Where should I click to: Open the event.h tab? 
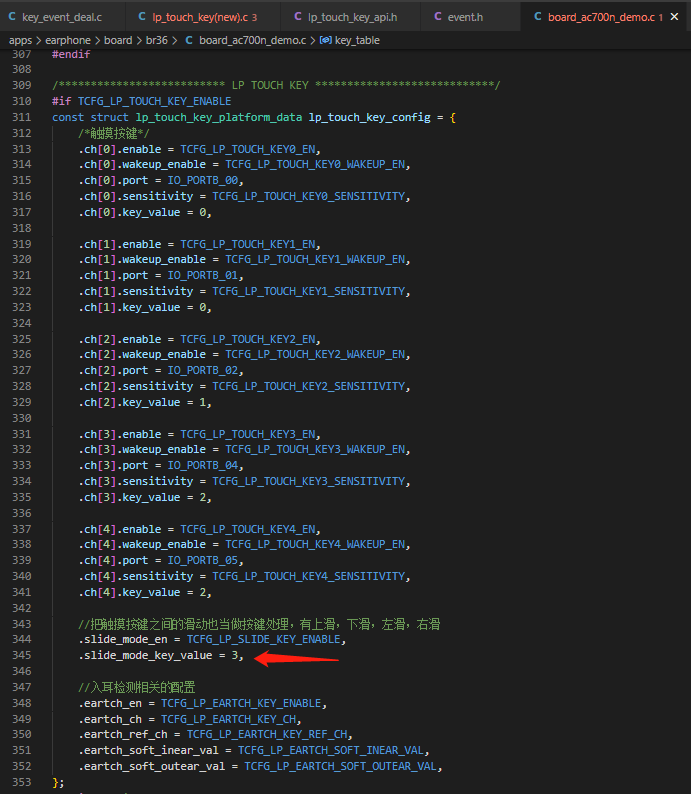(464, 17)
